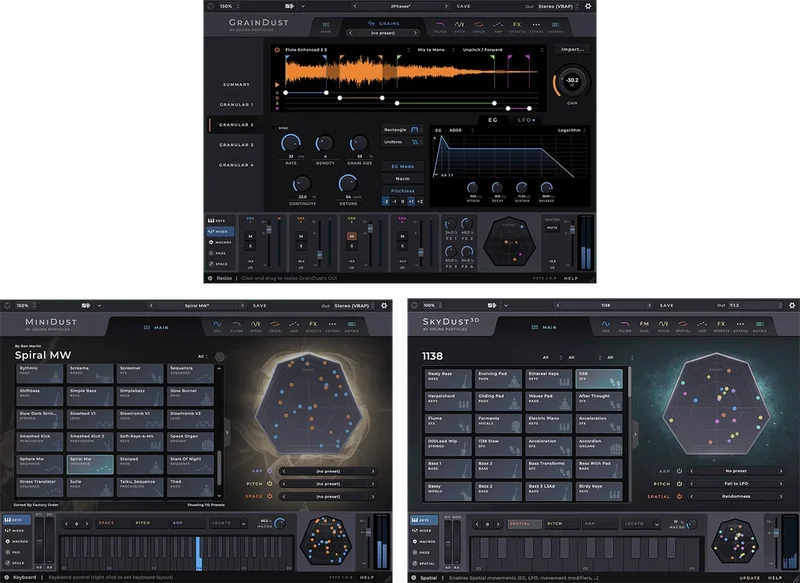
Task: Solo GrainDust mixer channel Gra 2
Action: 301,246
